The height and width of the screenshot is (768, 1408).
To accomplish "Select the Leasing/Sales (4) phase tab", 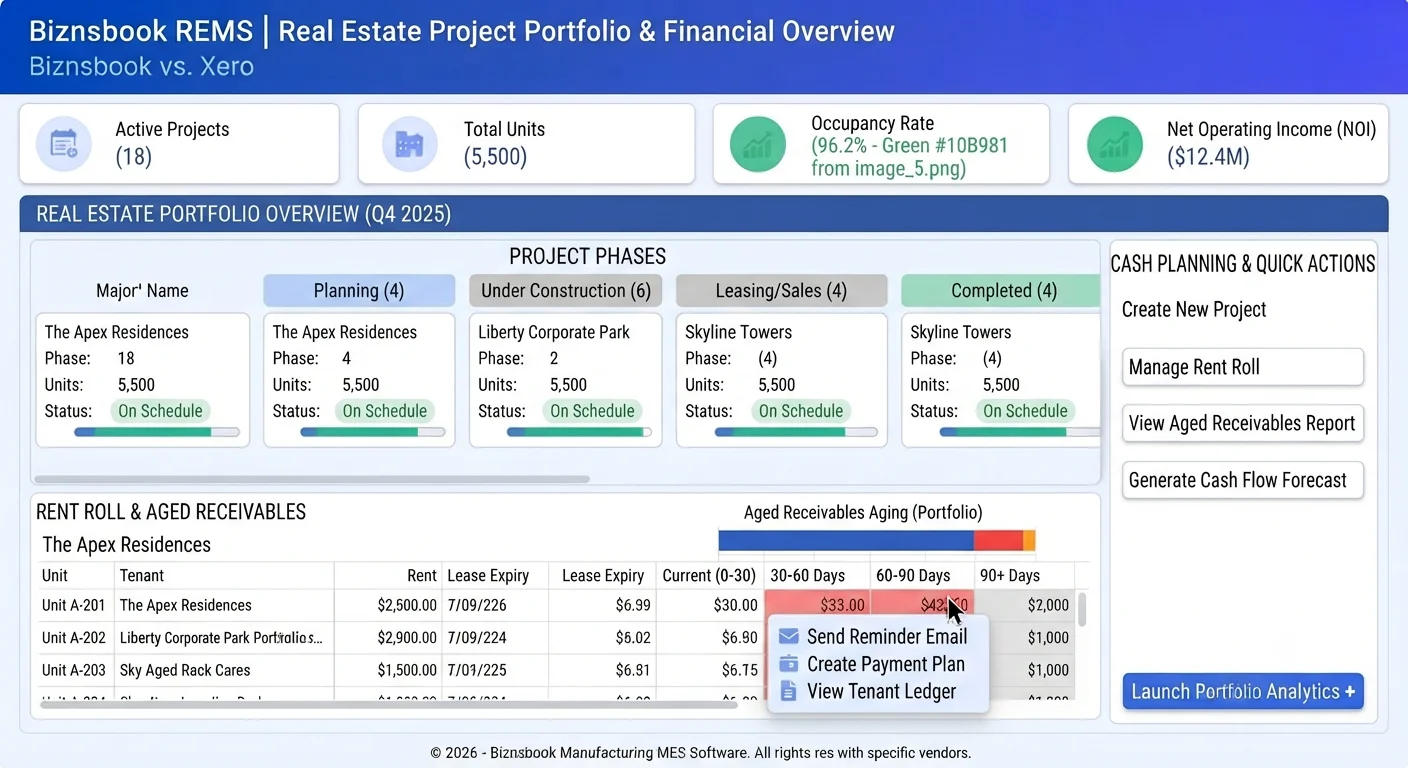I will [781, 291].
